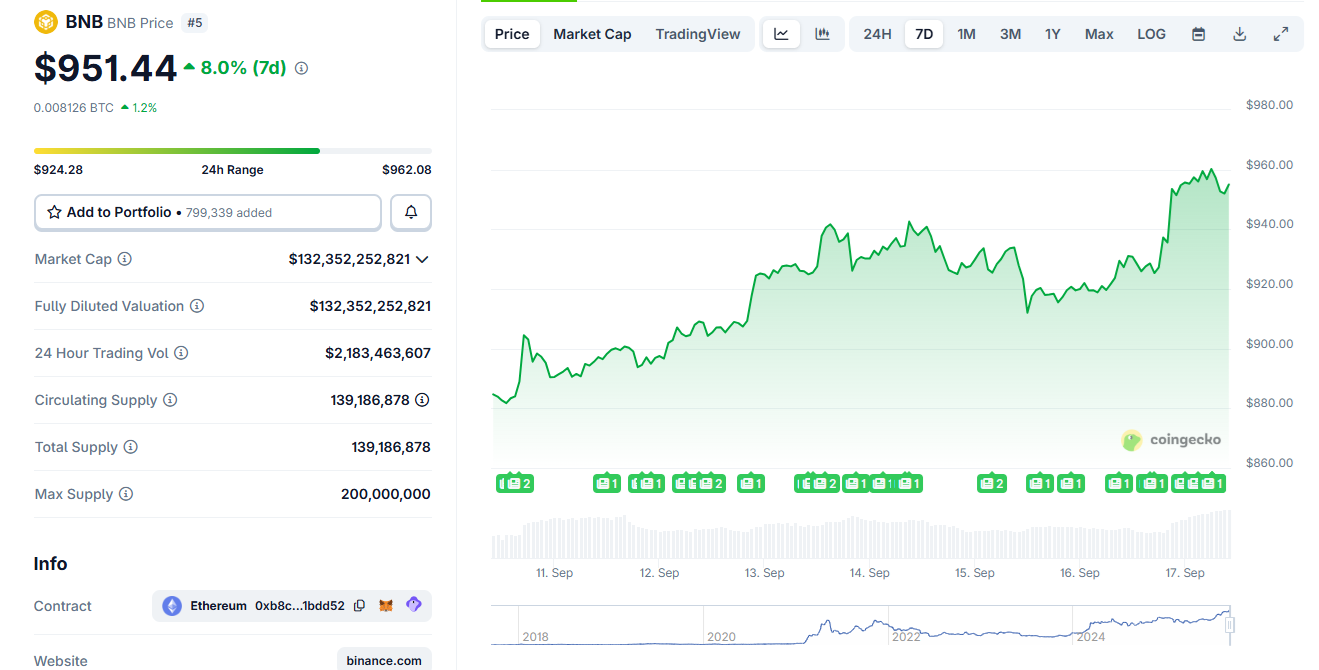
Task: Click the $2,183,463,607 trading volume value
Action: [378, 353]
